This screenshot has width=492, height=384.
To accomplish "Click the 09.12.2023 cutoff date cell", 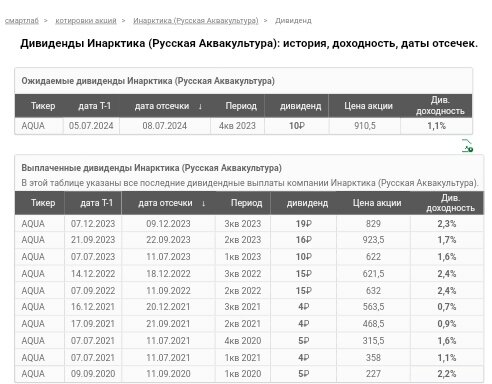I will coord(168,224).
